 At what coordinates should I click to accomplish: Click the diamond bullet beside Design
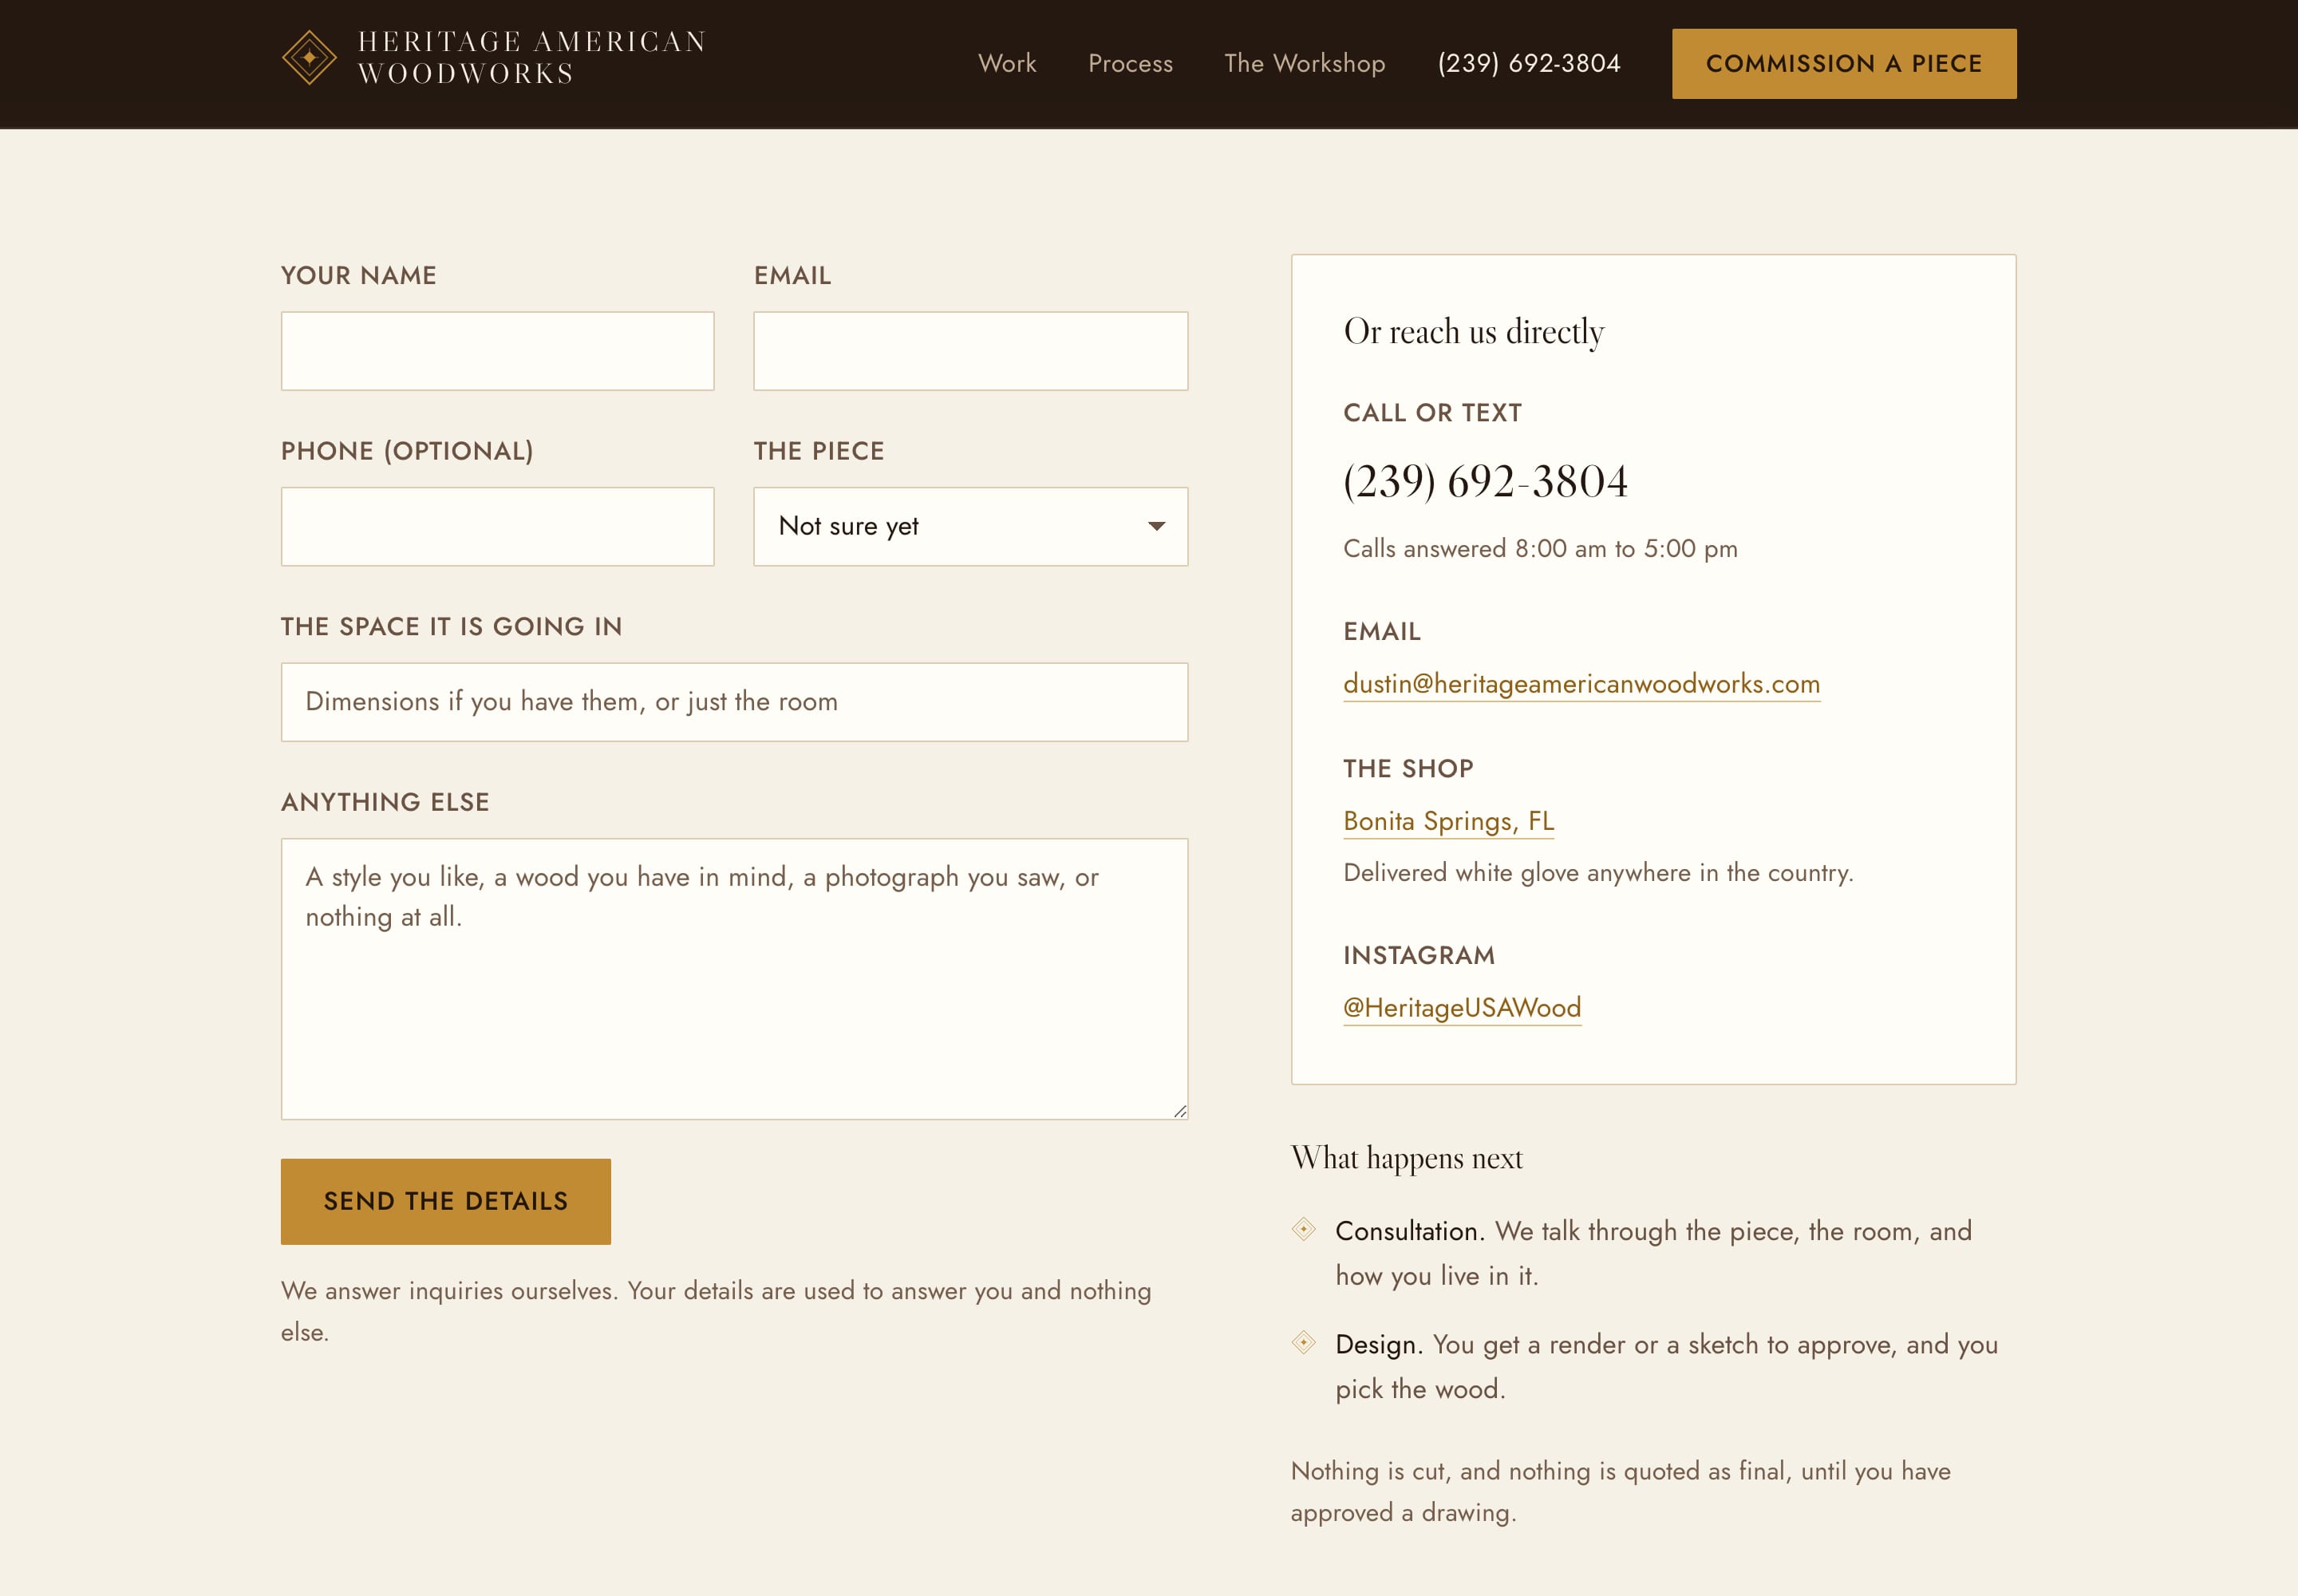coord(1304,1342)
